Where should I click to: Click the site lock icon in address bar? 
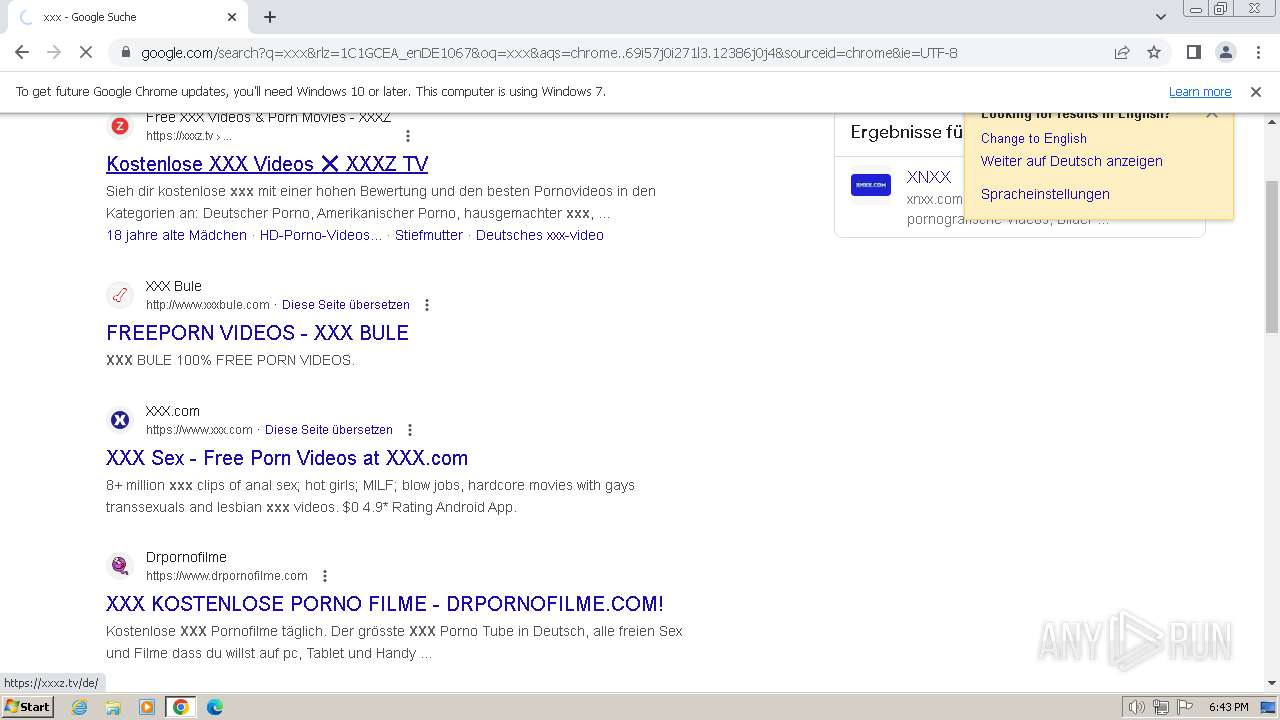125,52
